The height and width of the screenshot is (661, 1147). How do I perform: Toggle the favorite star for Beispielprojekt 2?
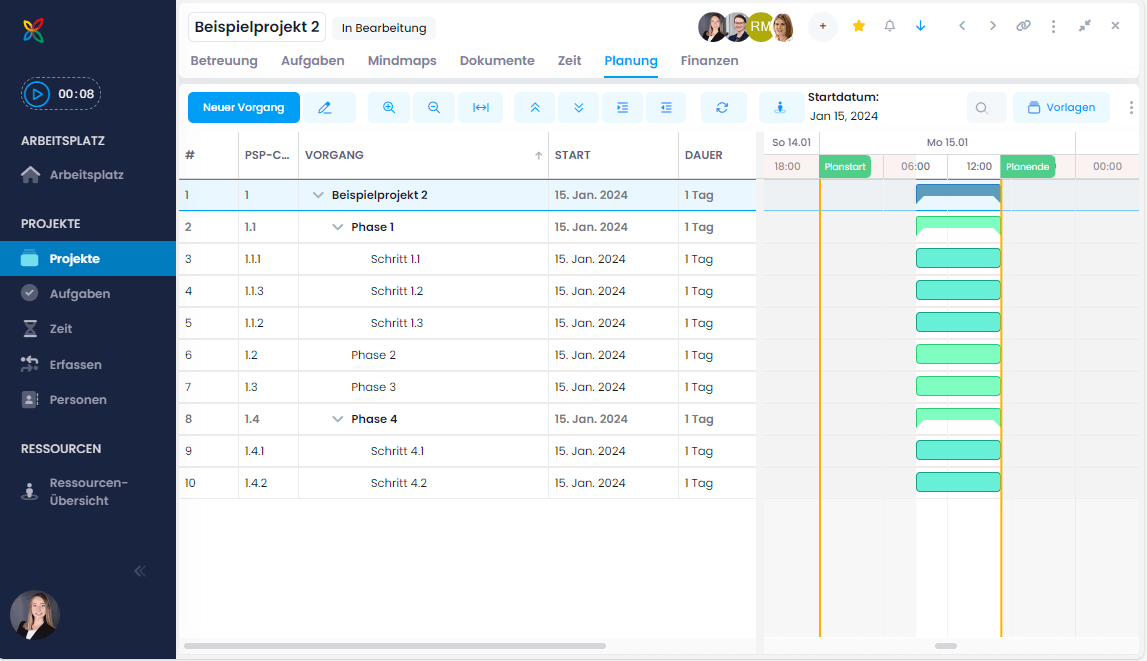(858, 26)
